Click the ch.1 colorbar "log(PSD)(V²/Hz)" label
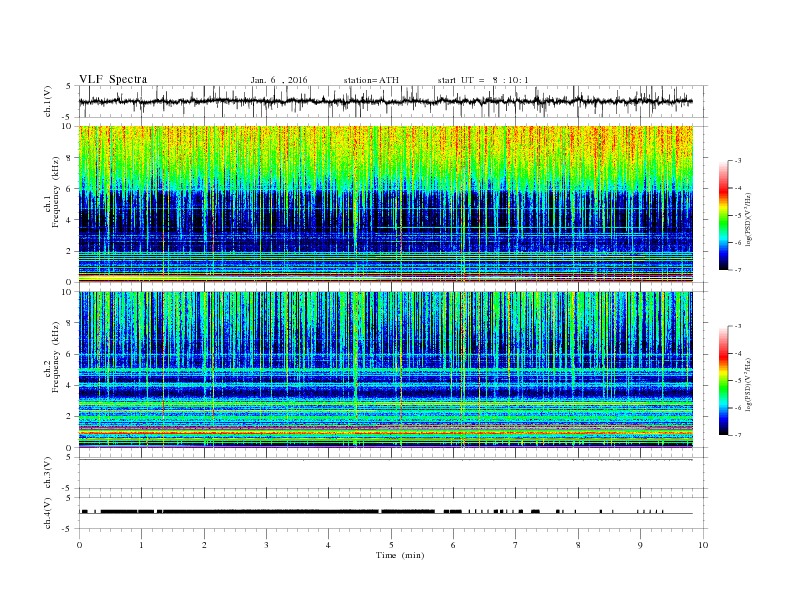The width and height of the screenshot is (792, 612). (747, 219)
